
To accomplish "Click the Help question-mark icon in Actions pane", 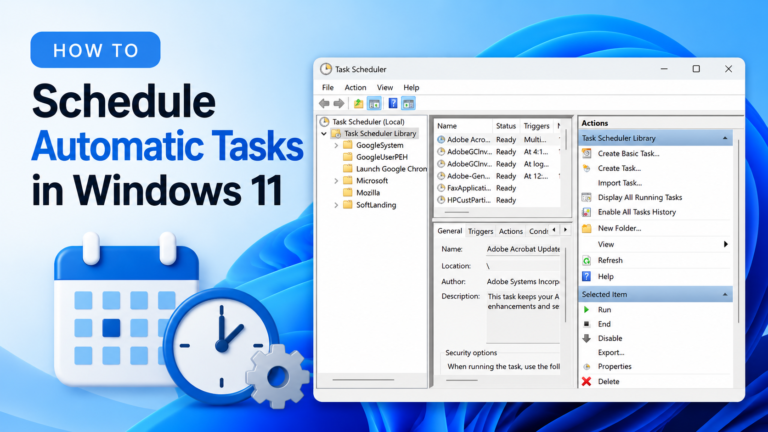I will click(587, 277).
